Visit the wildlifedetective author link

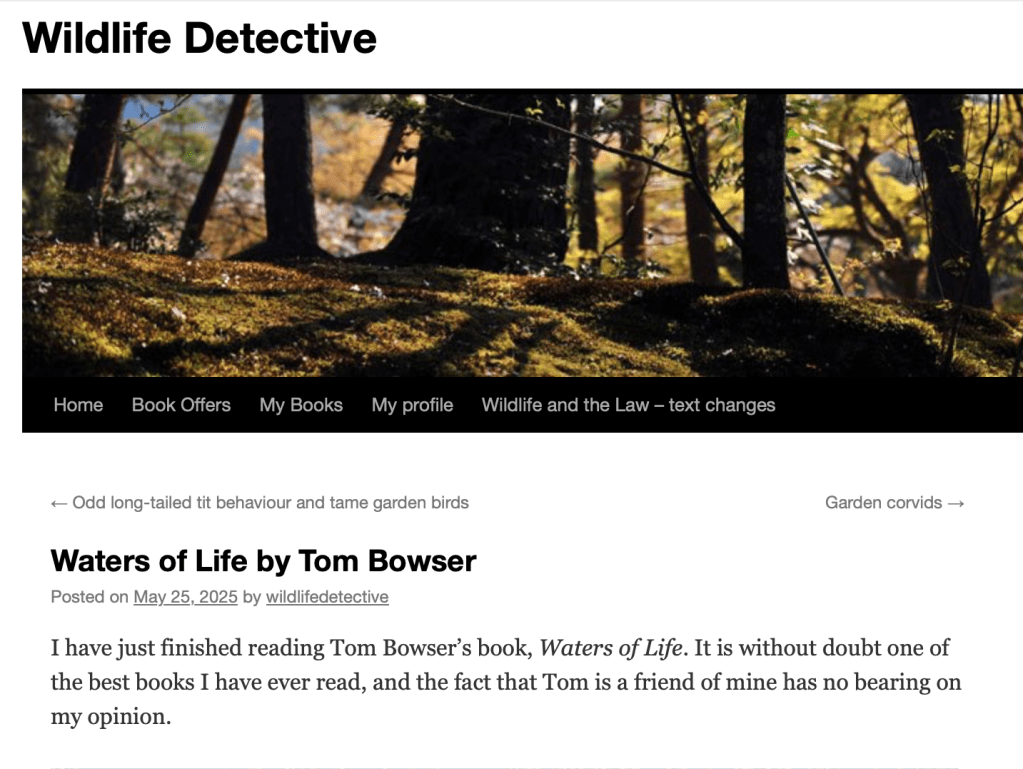[x=327, y=597]
